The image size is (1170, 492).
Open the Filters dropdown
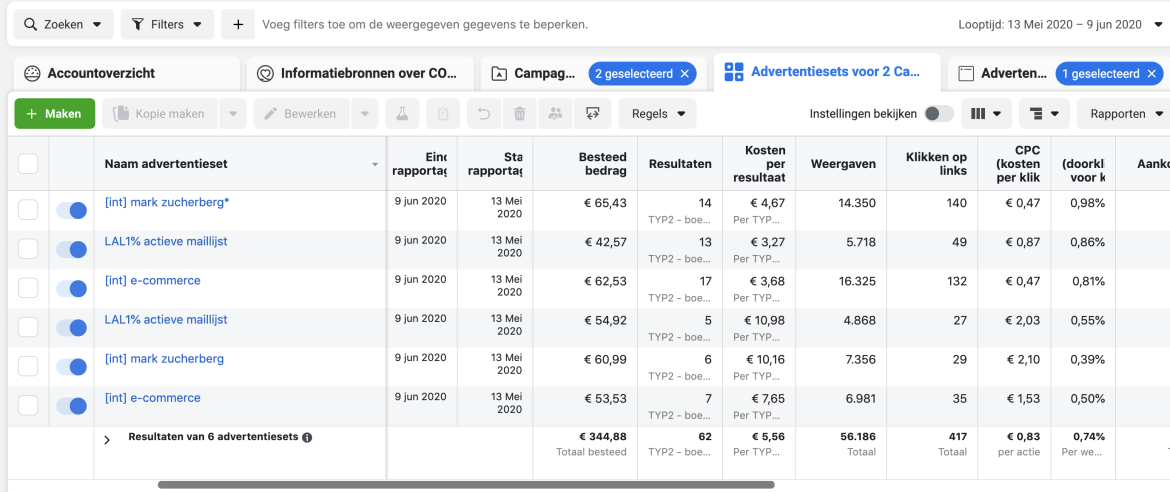(x=167, y=25)
